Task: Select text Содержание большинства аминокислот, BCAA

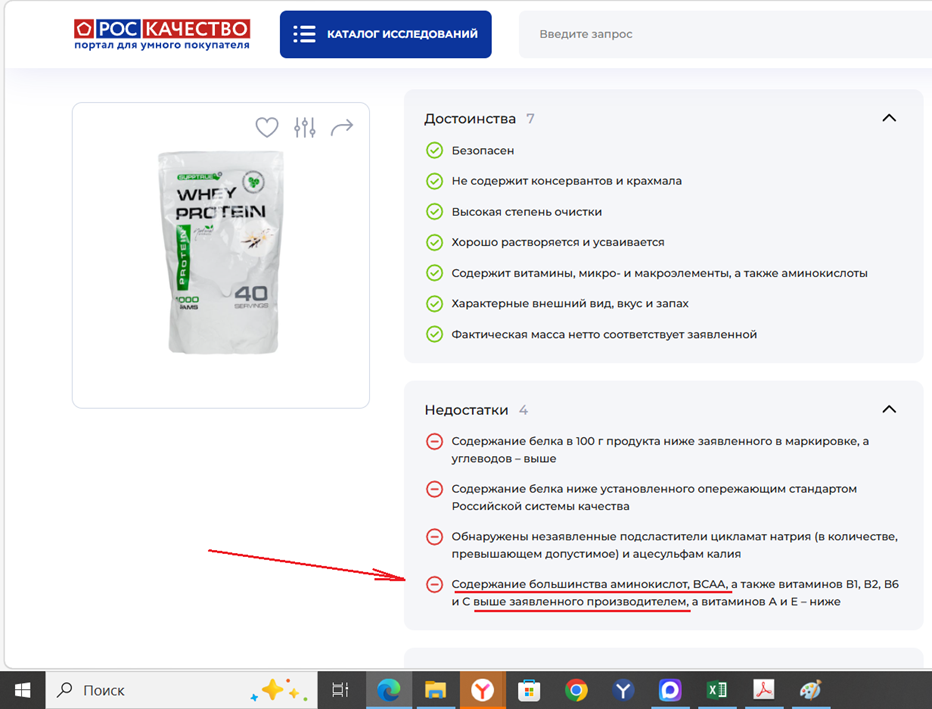Action: 588,584
